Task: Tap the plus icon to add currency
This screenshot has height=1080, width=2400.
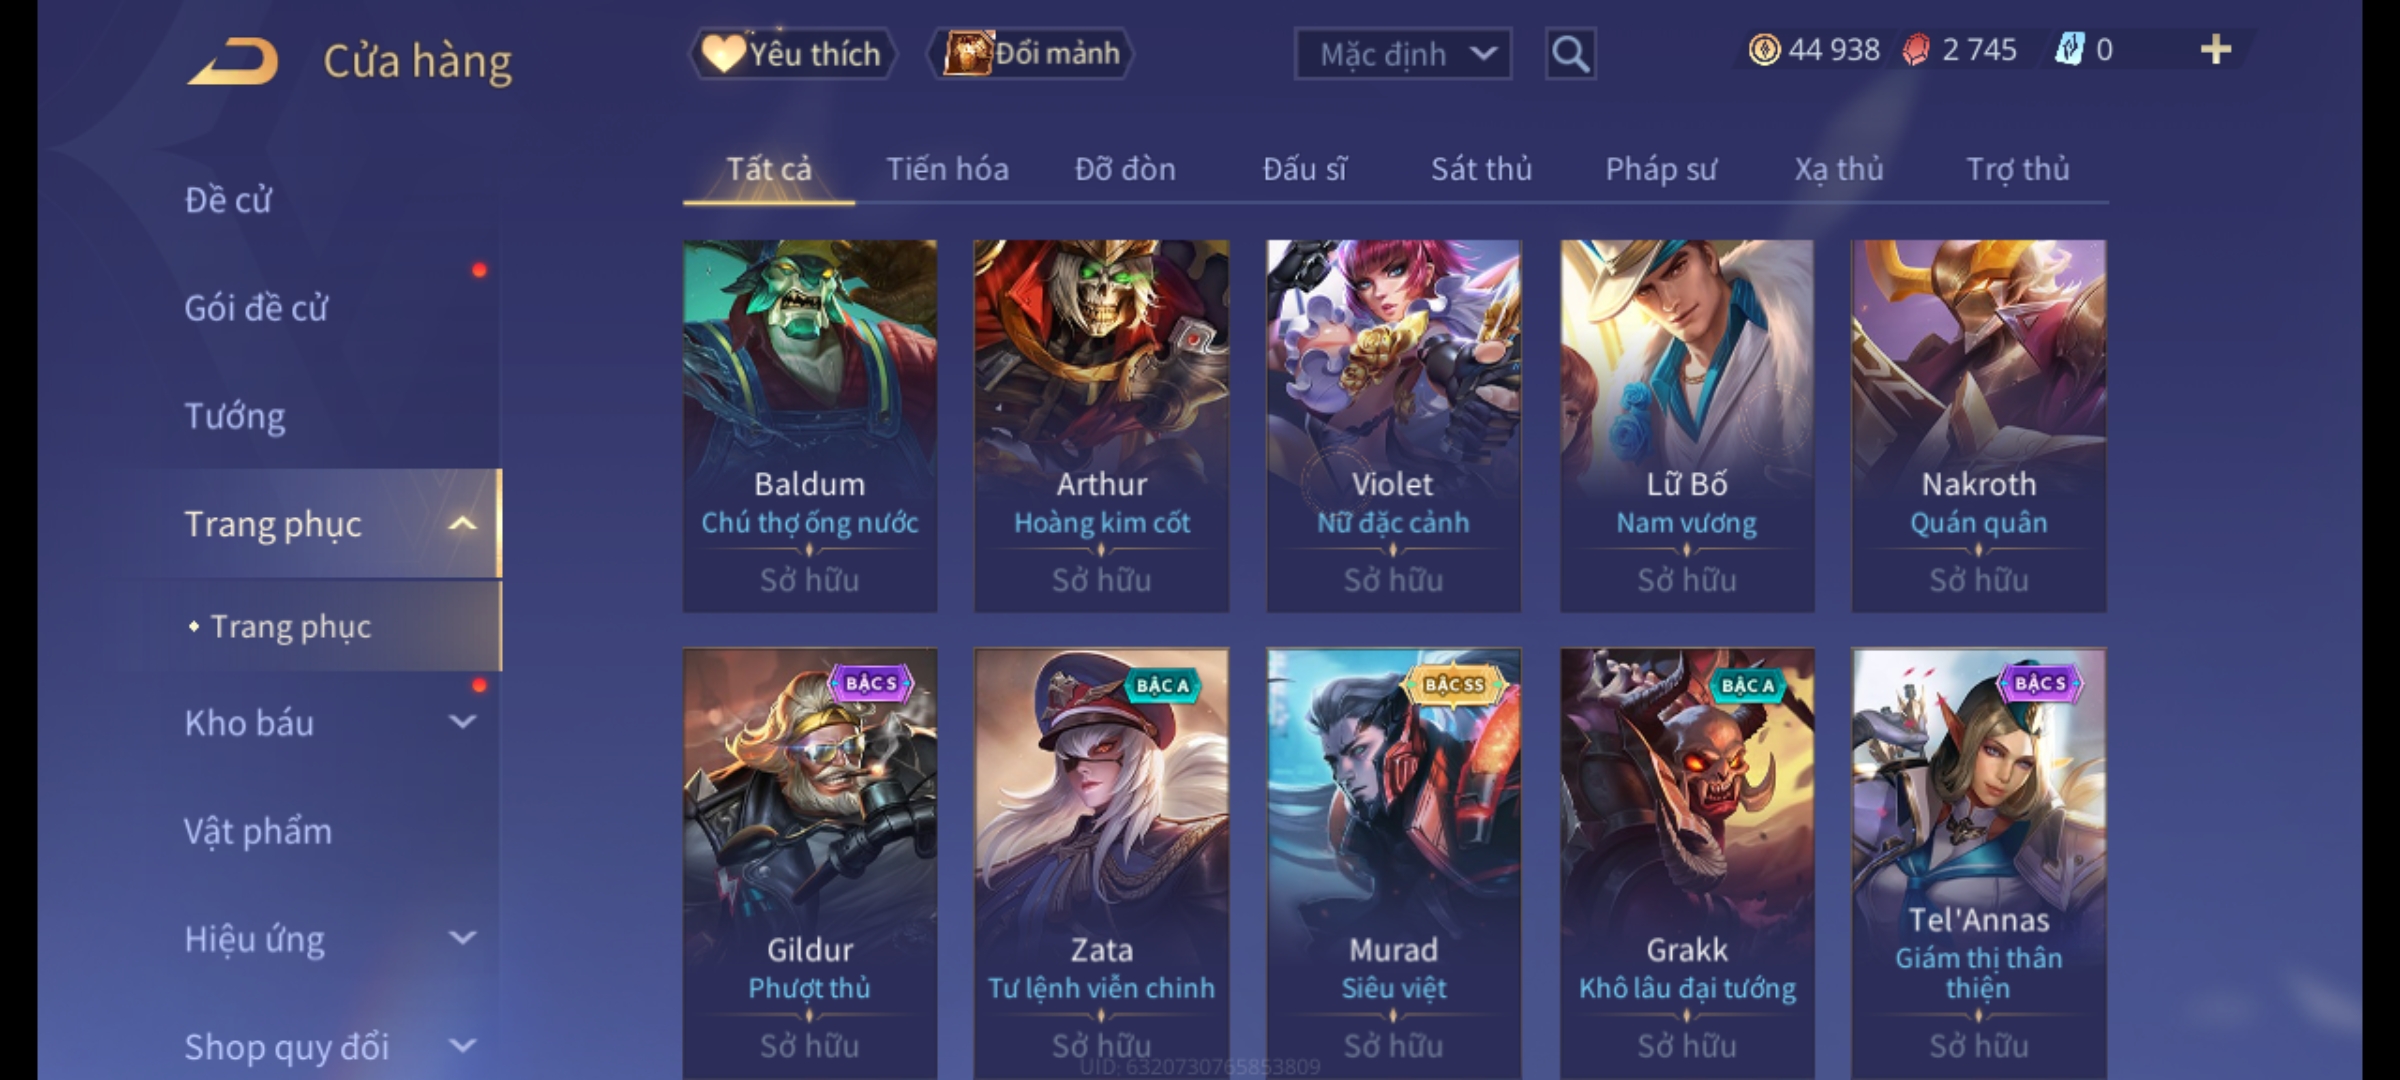Action: point(2216,49)
